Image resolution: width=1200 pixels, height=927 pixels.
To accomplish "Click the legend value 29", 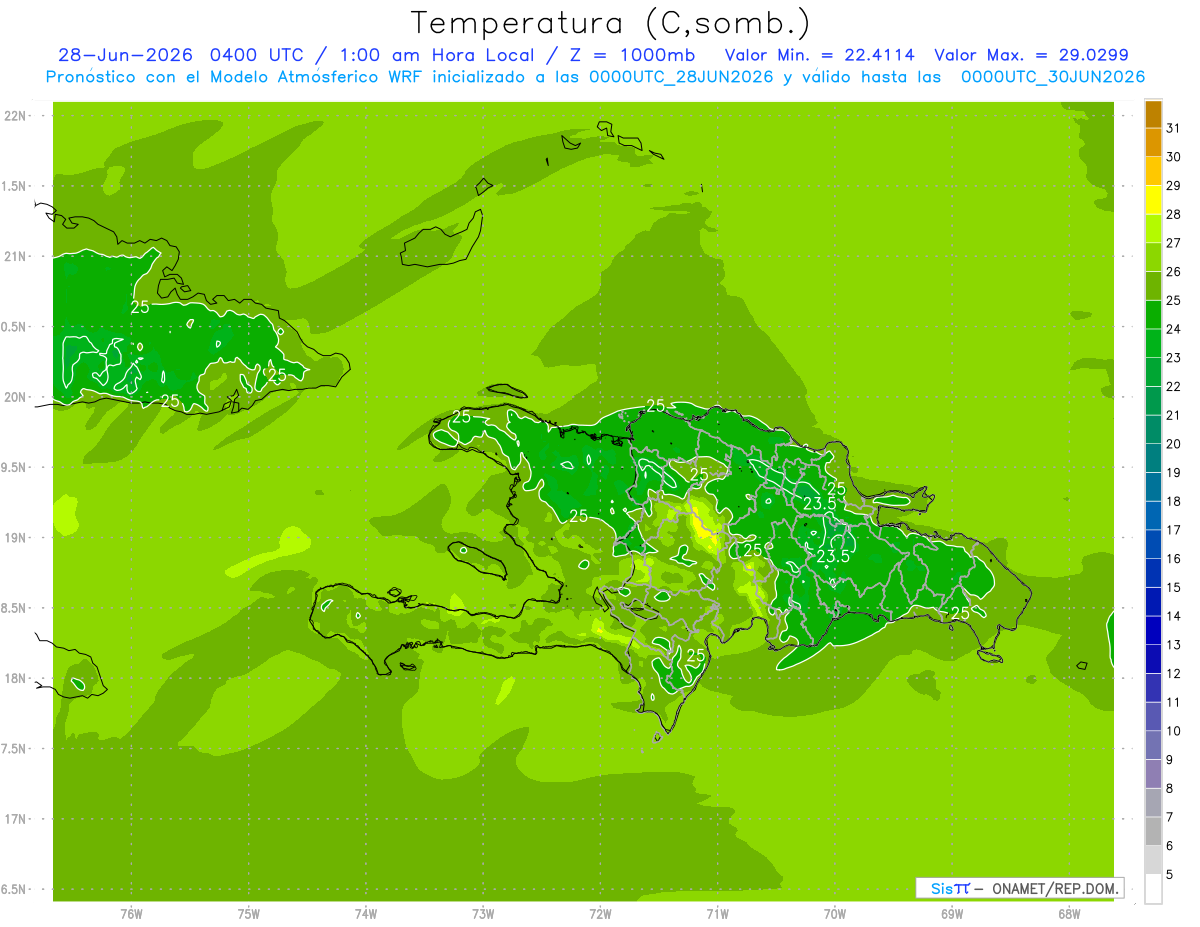I will point(1174,185).
